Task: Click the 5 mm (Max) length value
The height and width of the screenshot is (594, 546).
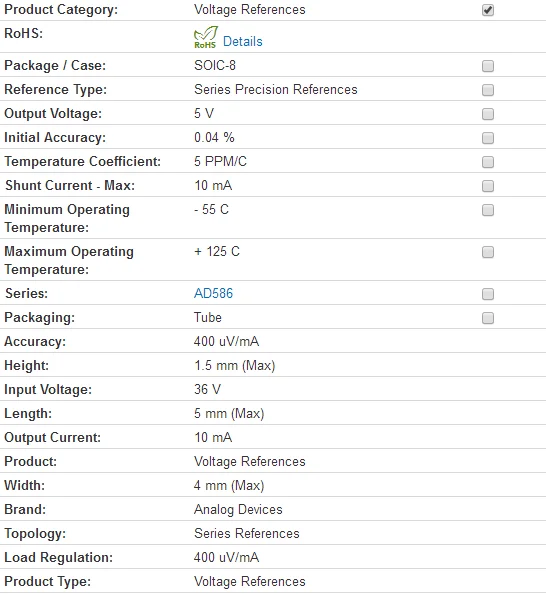Action: pyautogui.click(x=229, y=413)
